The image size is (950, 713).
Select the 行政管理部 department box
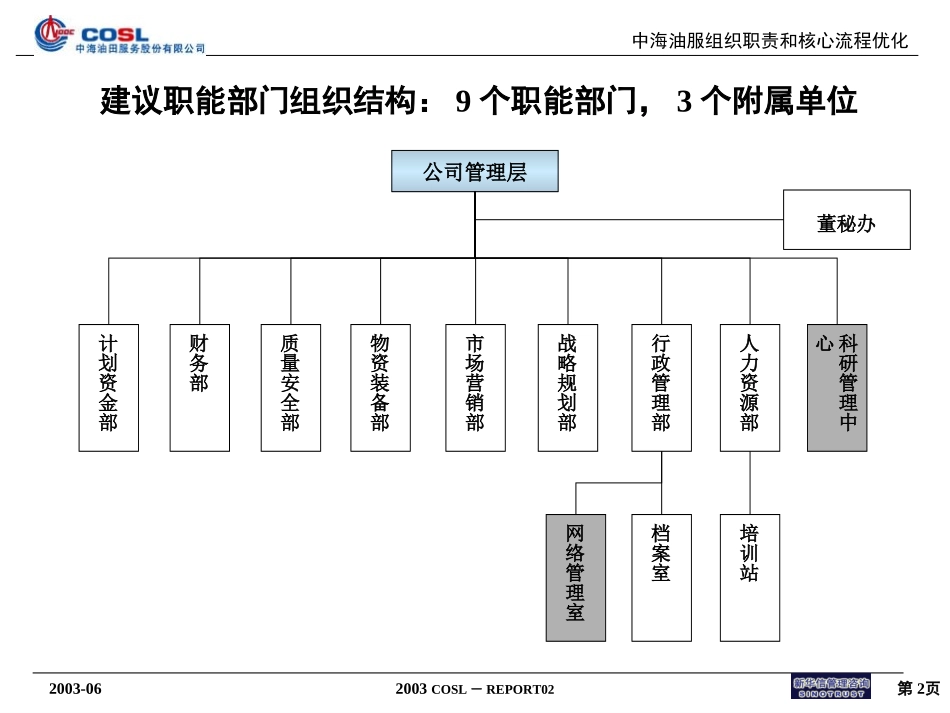pos(661,388)
